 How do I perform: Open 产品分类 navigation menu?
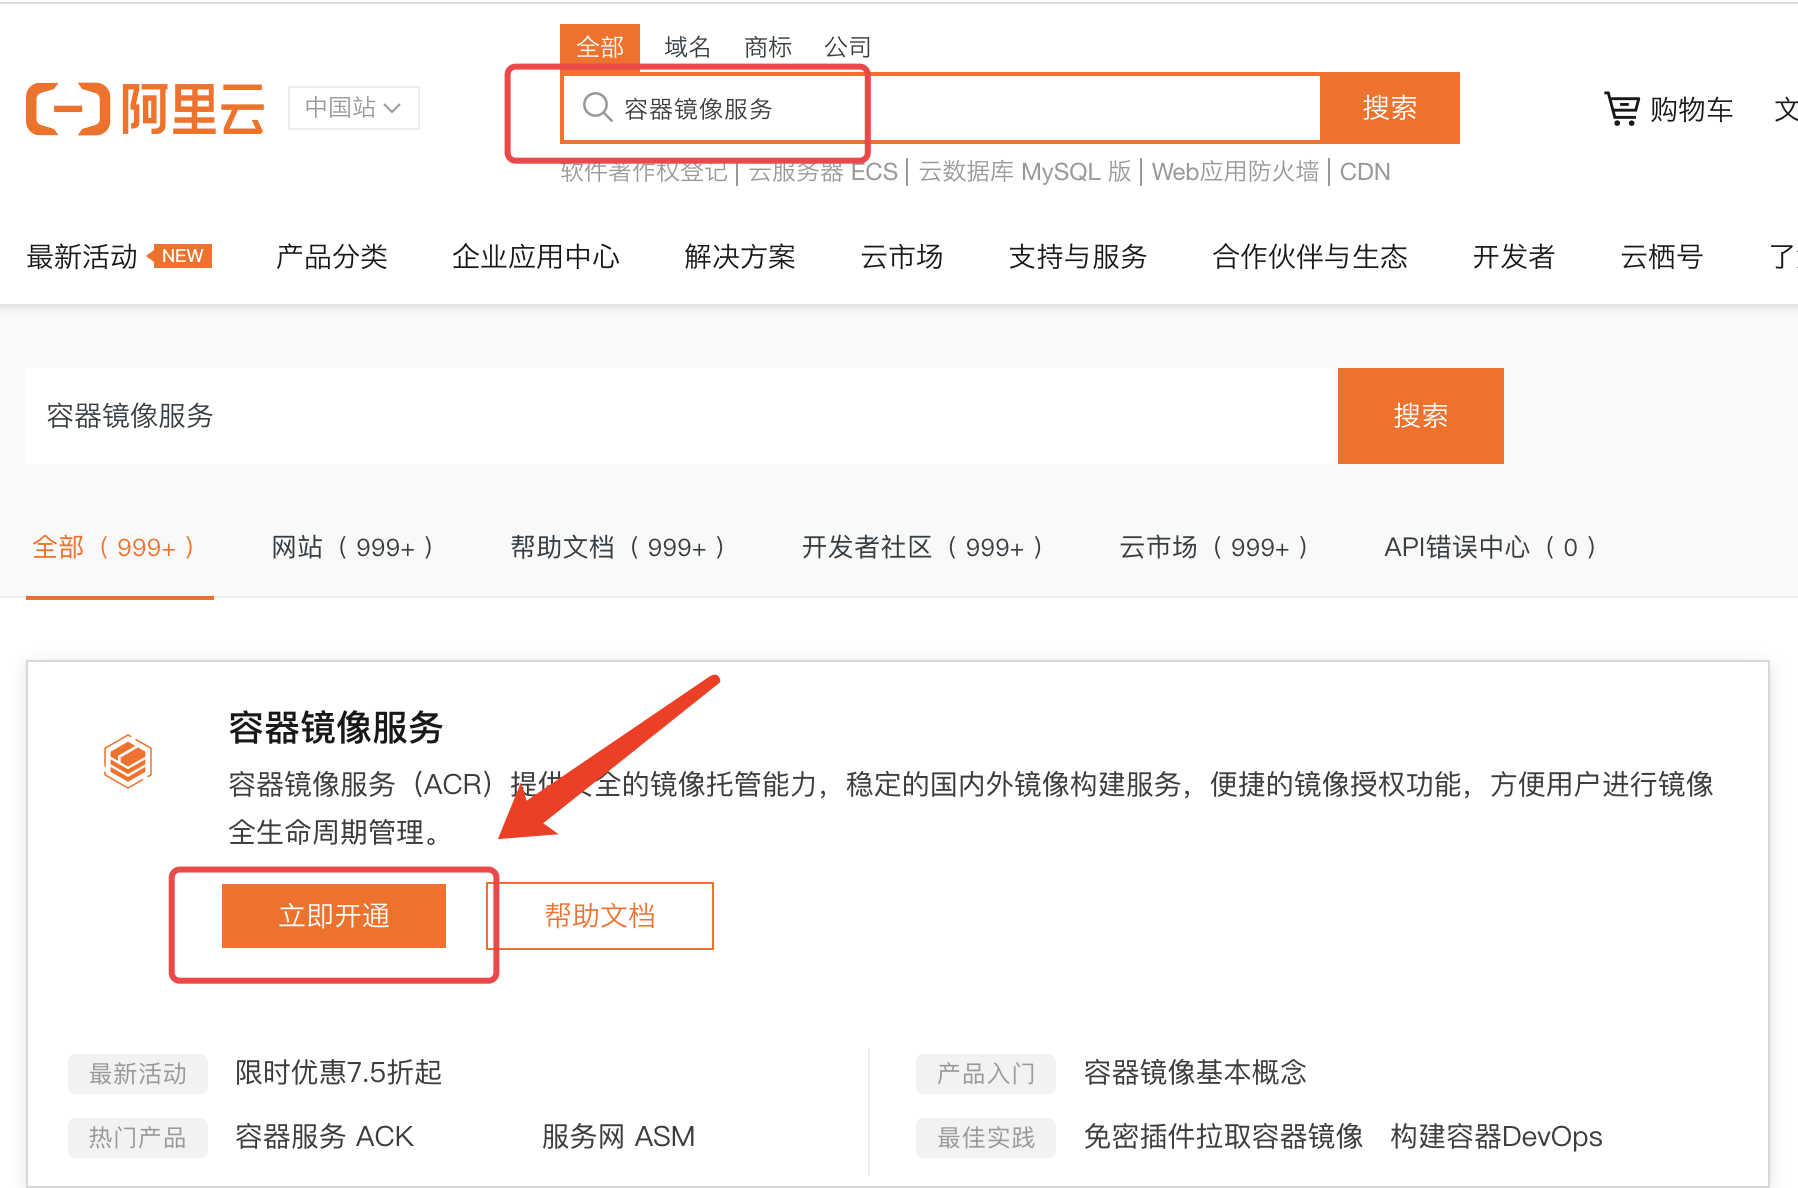(x=332, y=257)
